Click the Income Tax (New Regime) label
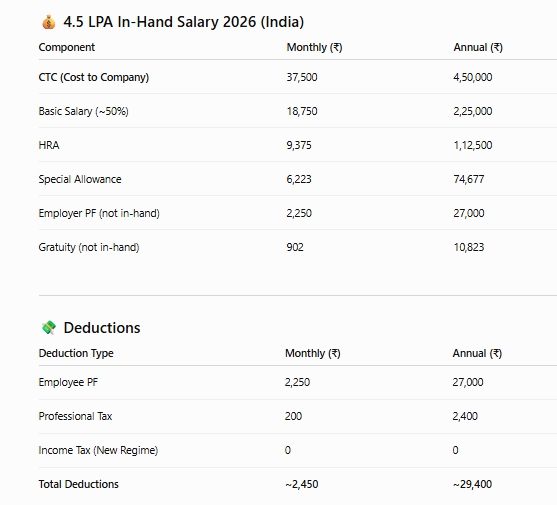The height and width of the screenshot is (505, 557). coord(98,450)
